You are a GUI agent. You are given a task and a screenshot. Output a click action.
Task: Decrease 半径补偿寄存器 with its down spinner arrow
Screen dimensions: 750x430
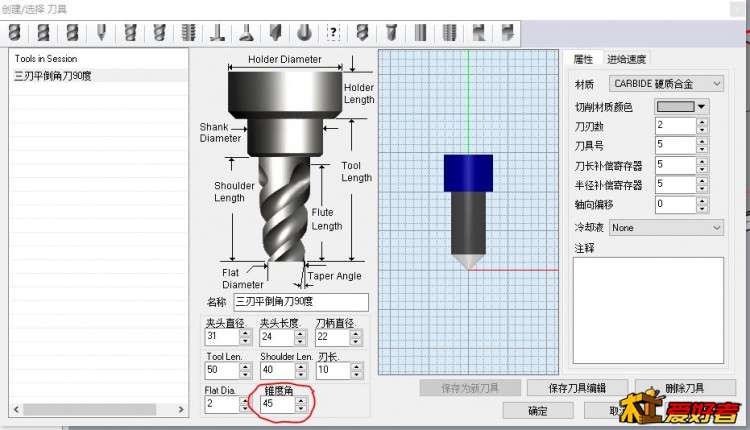point(702,189)
